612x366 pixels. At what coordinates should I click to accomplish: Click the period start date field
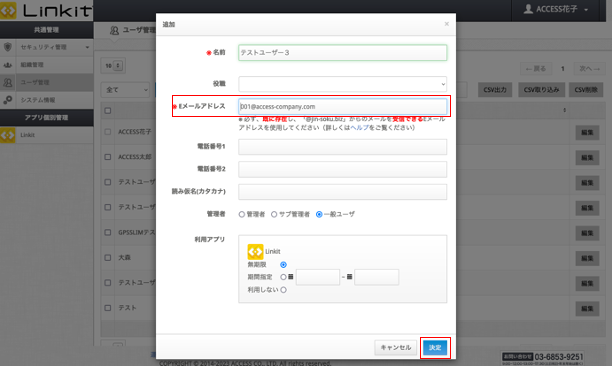(x=318, y=277)
